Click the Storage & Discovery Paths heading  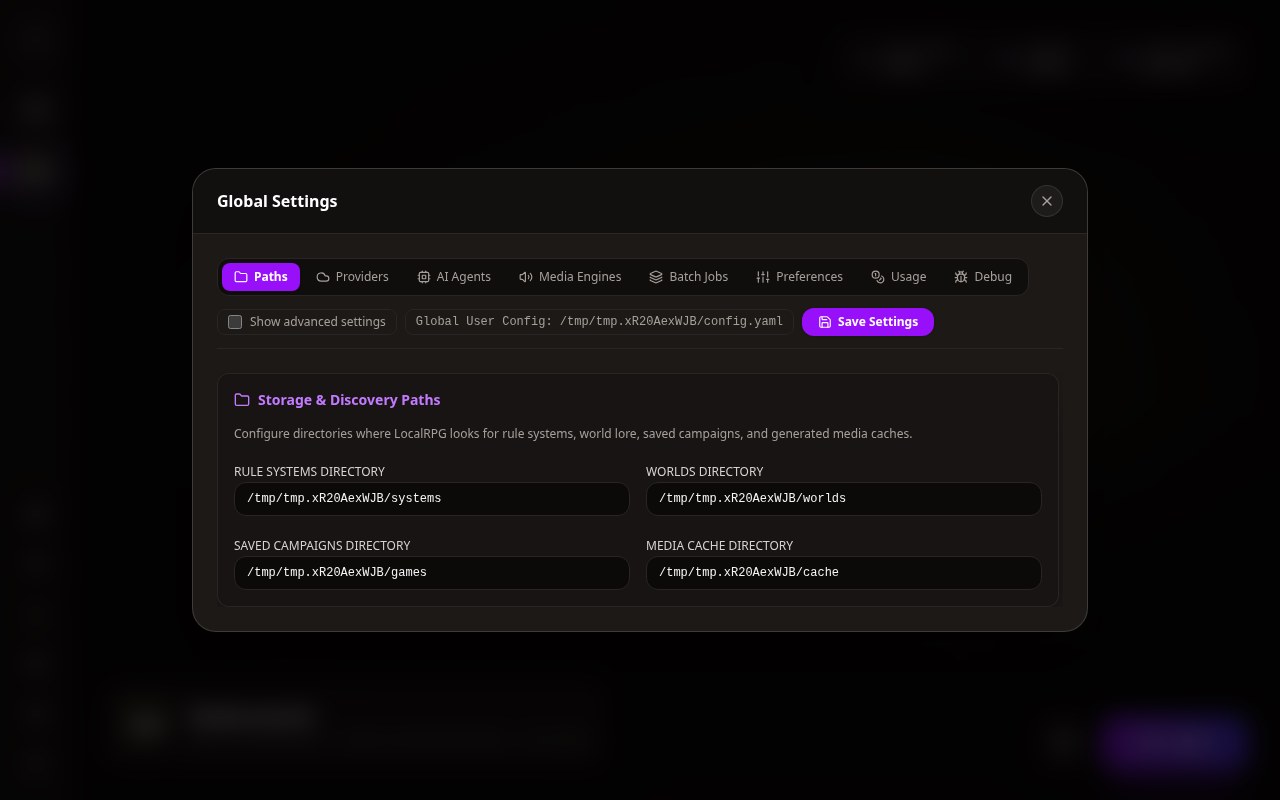(349, 400)
